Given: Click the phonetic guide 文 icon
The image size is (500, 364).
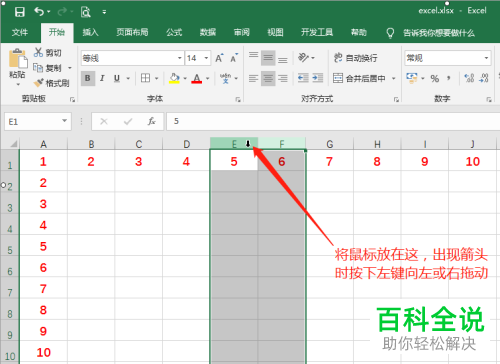Looking at the screenshot, I should coord(225,78).
